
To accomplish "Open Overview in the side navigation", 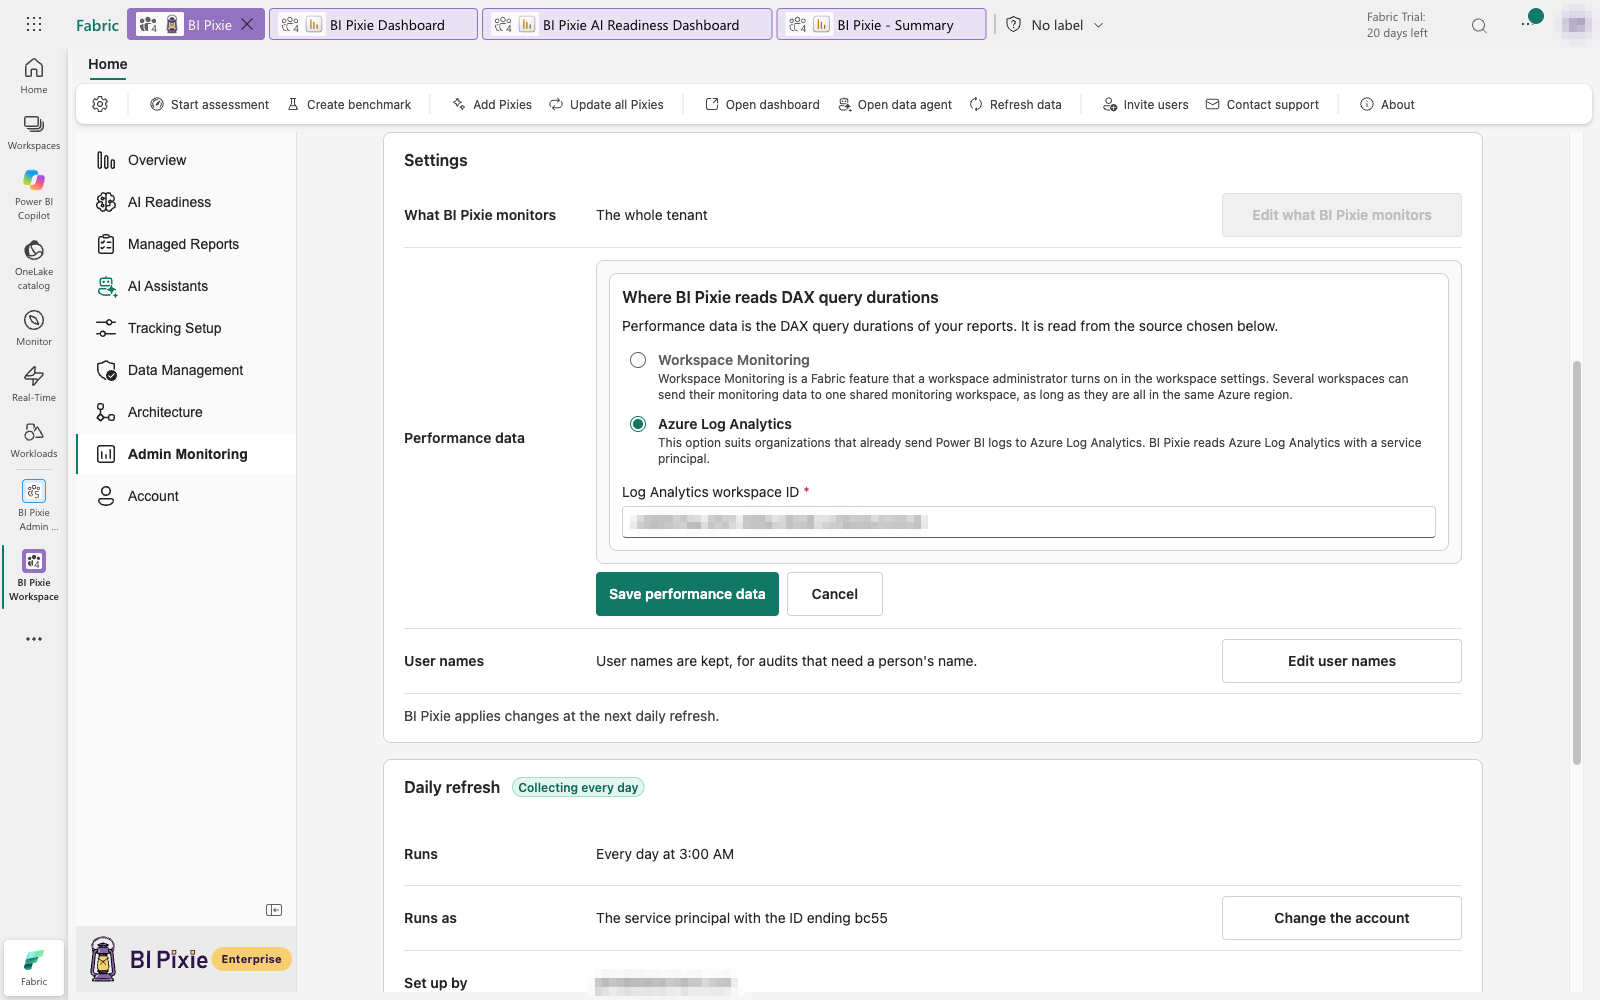I will tap(186, 160).
